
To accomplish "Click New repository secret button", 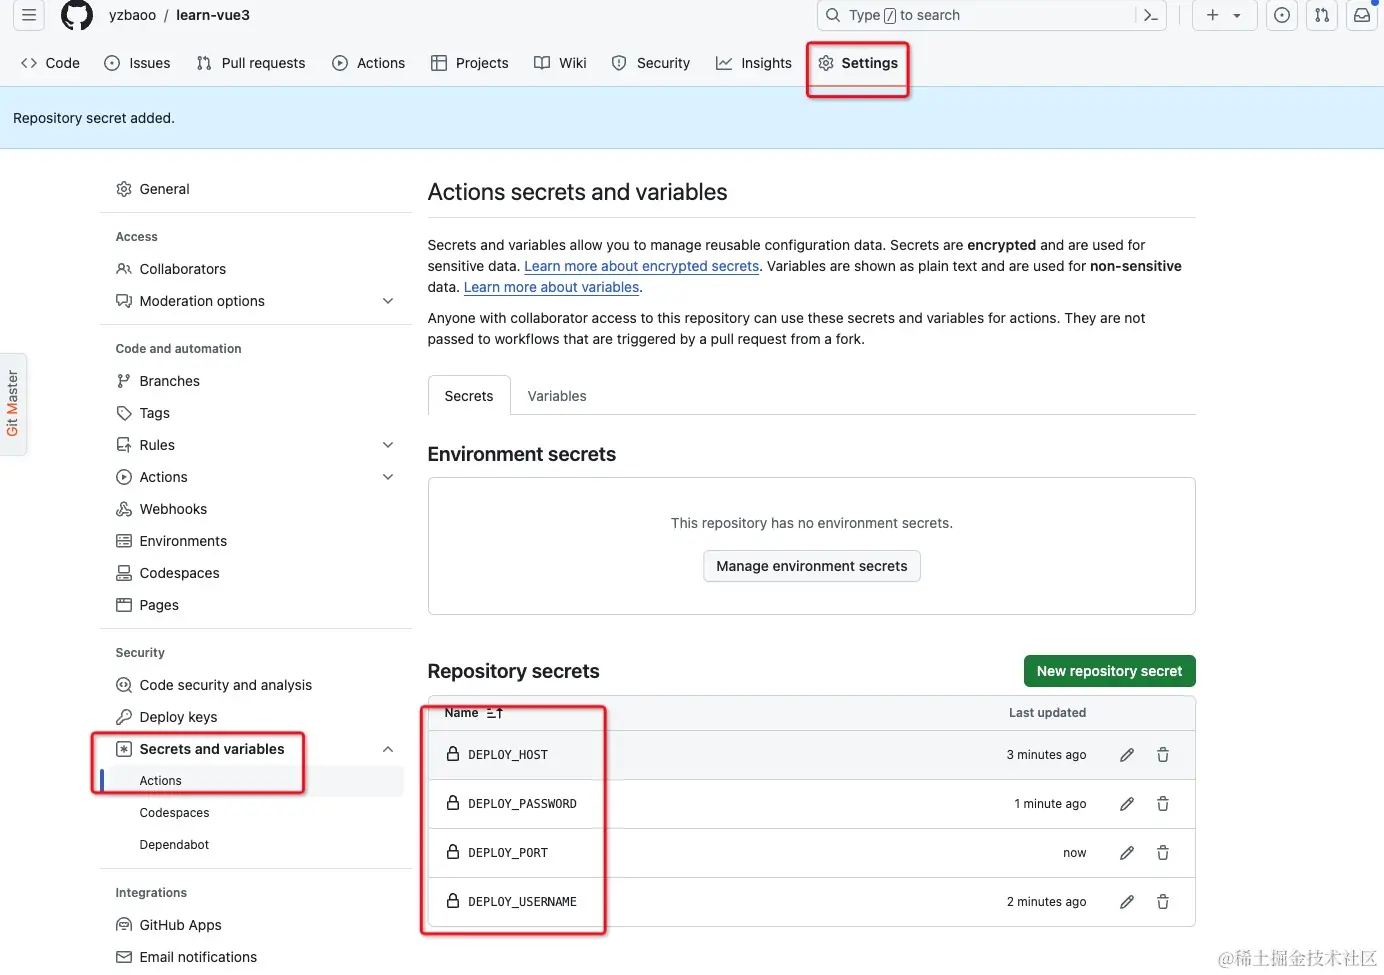I will (1109, 671).
